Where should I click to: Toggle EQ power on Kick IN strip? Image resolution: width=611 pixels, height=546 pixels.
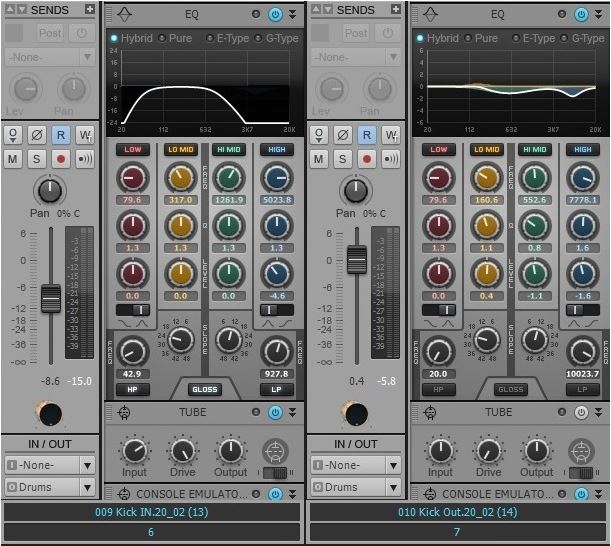click(x=275, y=14)
